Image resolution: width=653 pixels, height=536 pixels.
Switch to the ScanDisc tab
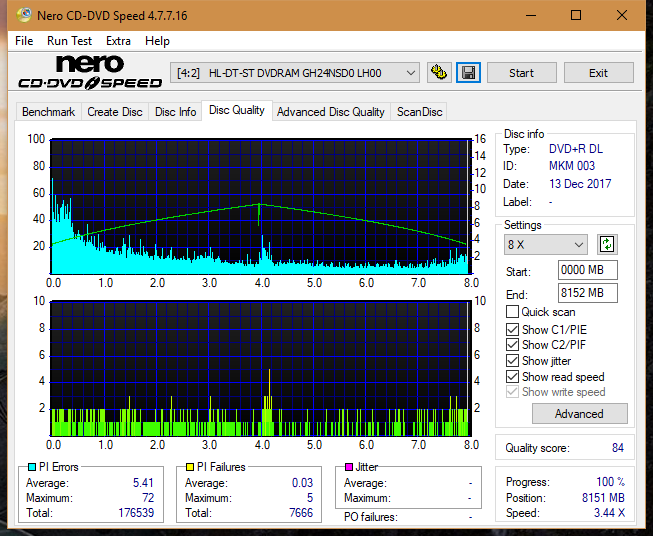tap(419, 112)
